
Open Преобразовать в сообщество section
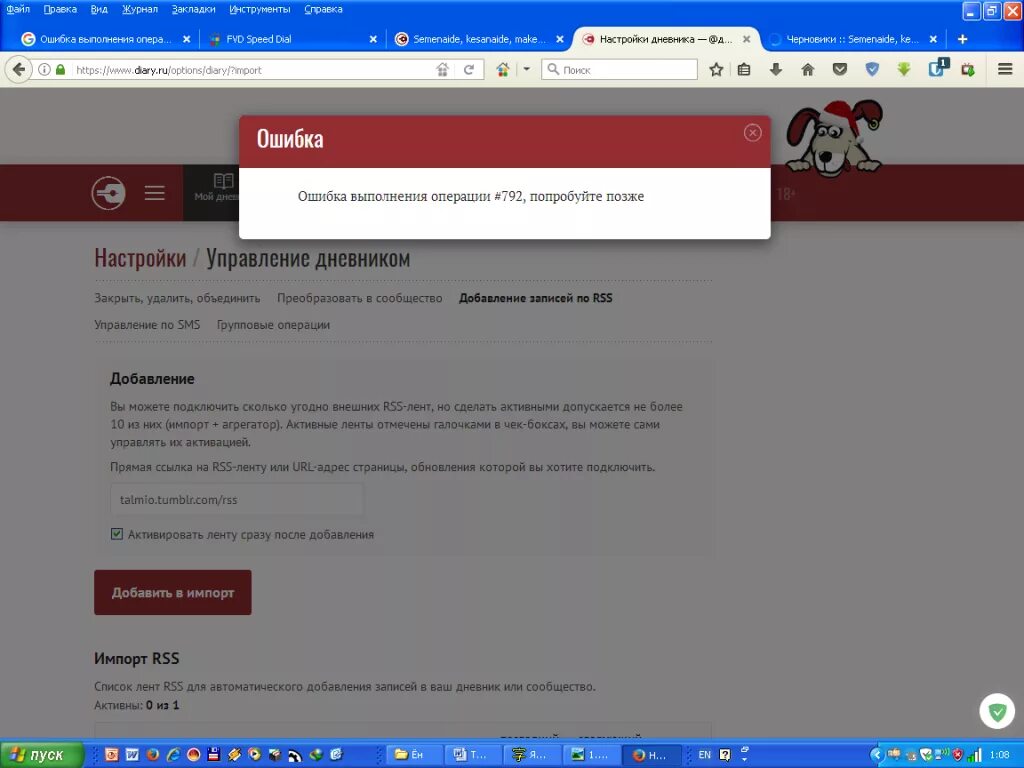tap(360, 298)
